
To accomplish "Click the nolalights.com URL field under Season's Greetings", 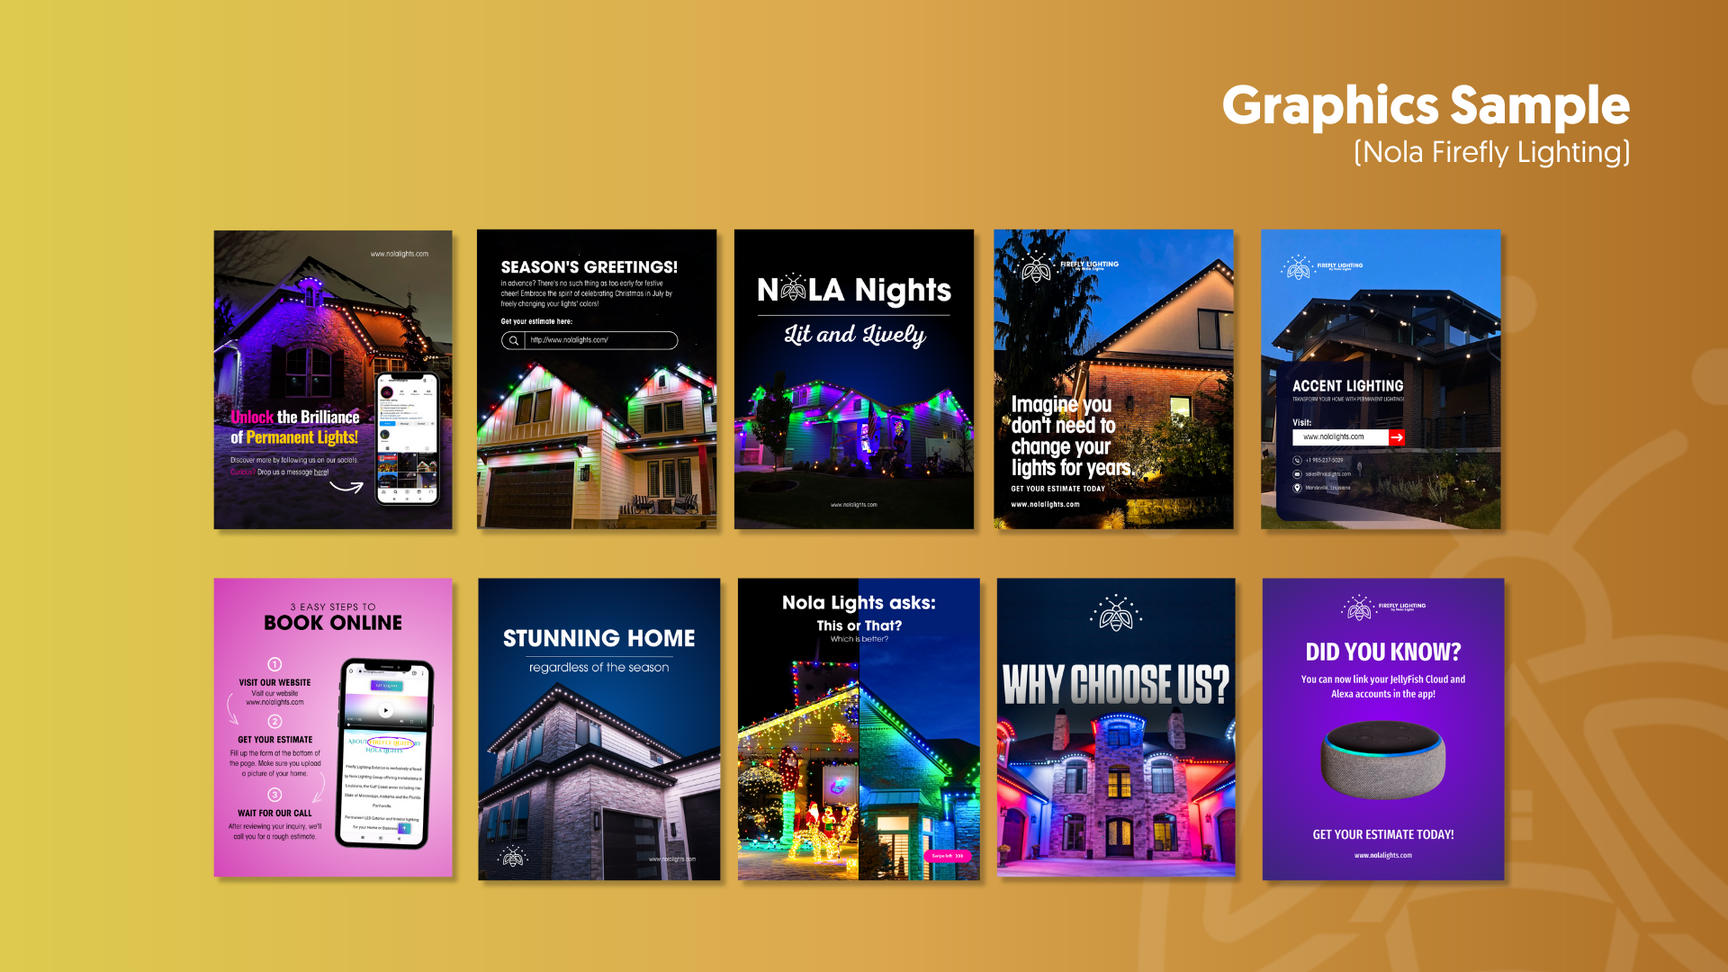I will (x=599, y=341).
